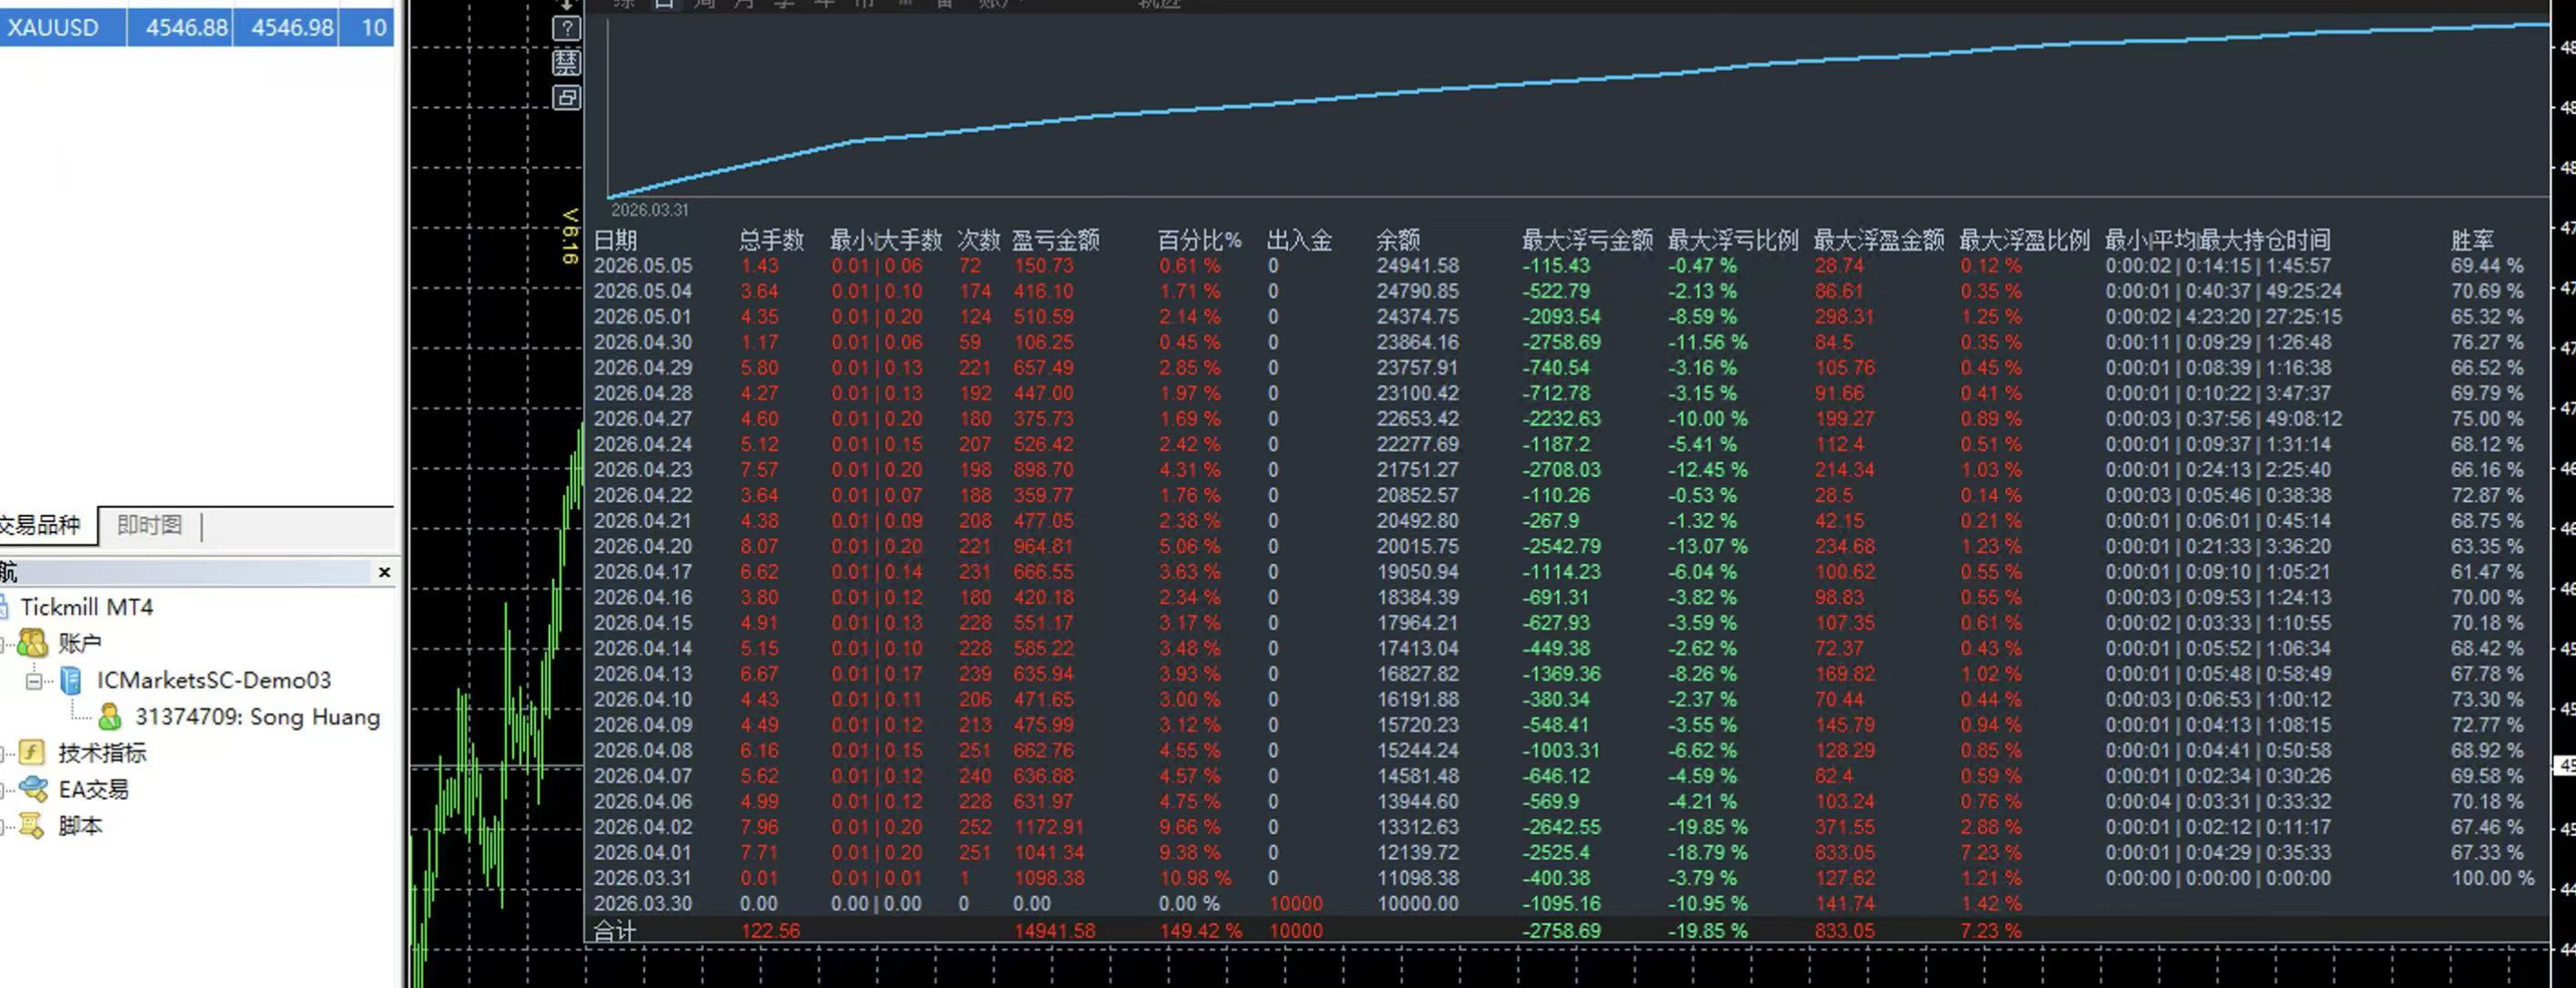Screen dimensions: 2576x988
Task: Collapse the ICMarketsSC-Demo03 tree node
Action: coord(34,681)
